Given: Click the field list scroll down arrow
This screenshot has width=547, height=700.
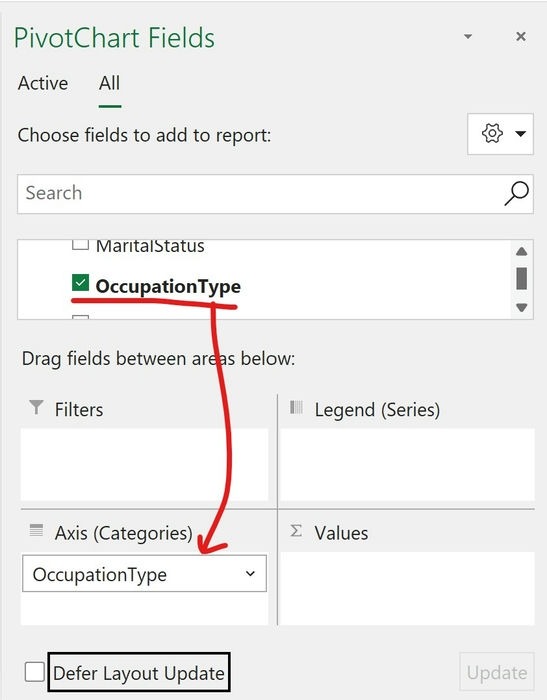Looking at the screenshot, I should pos(522,307).
